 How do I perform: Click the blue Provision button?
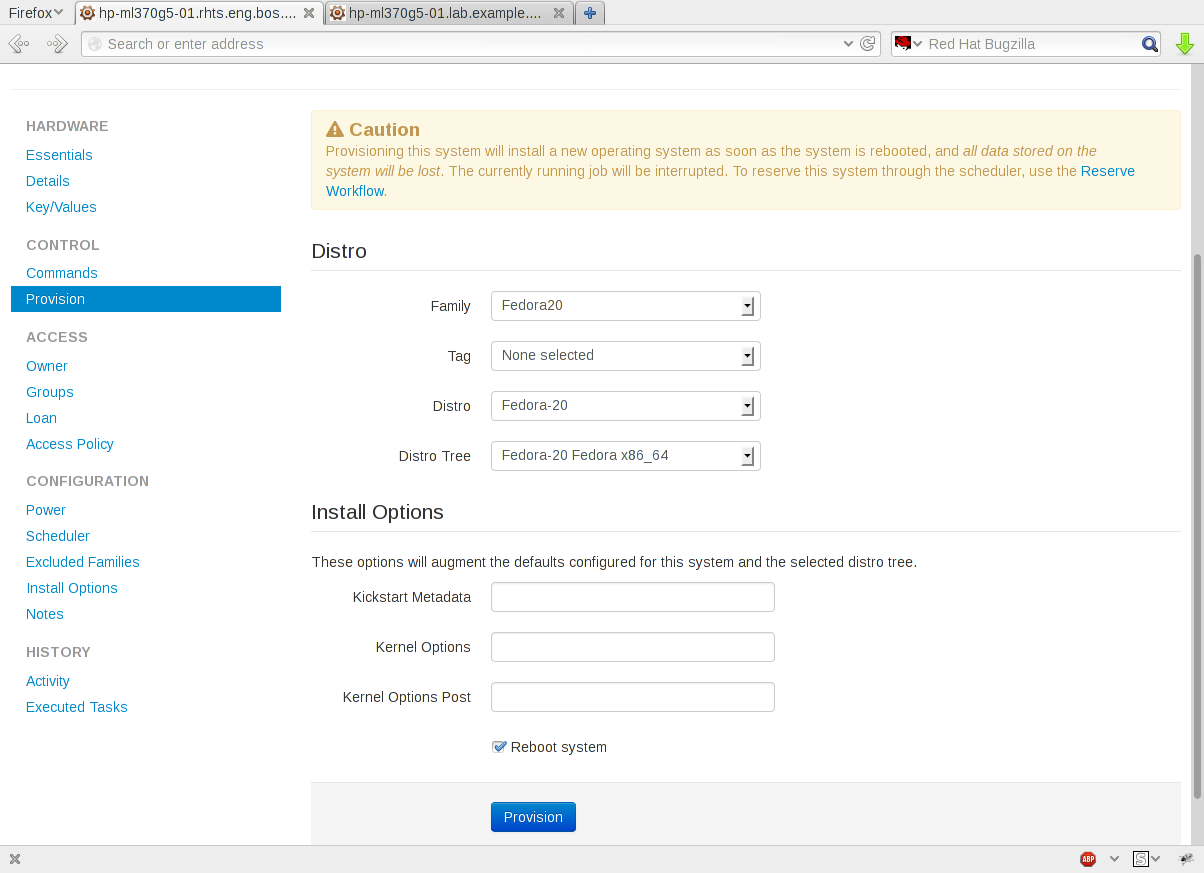point(533,817)
